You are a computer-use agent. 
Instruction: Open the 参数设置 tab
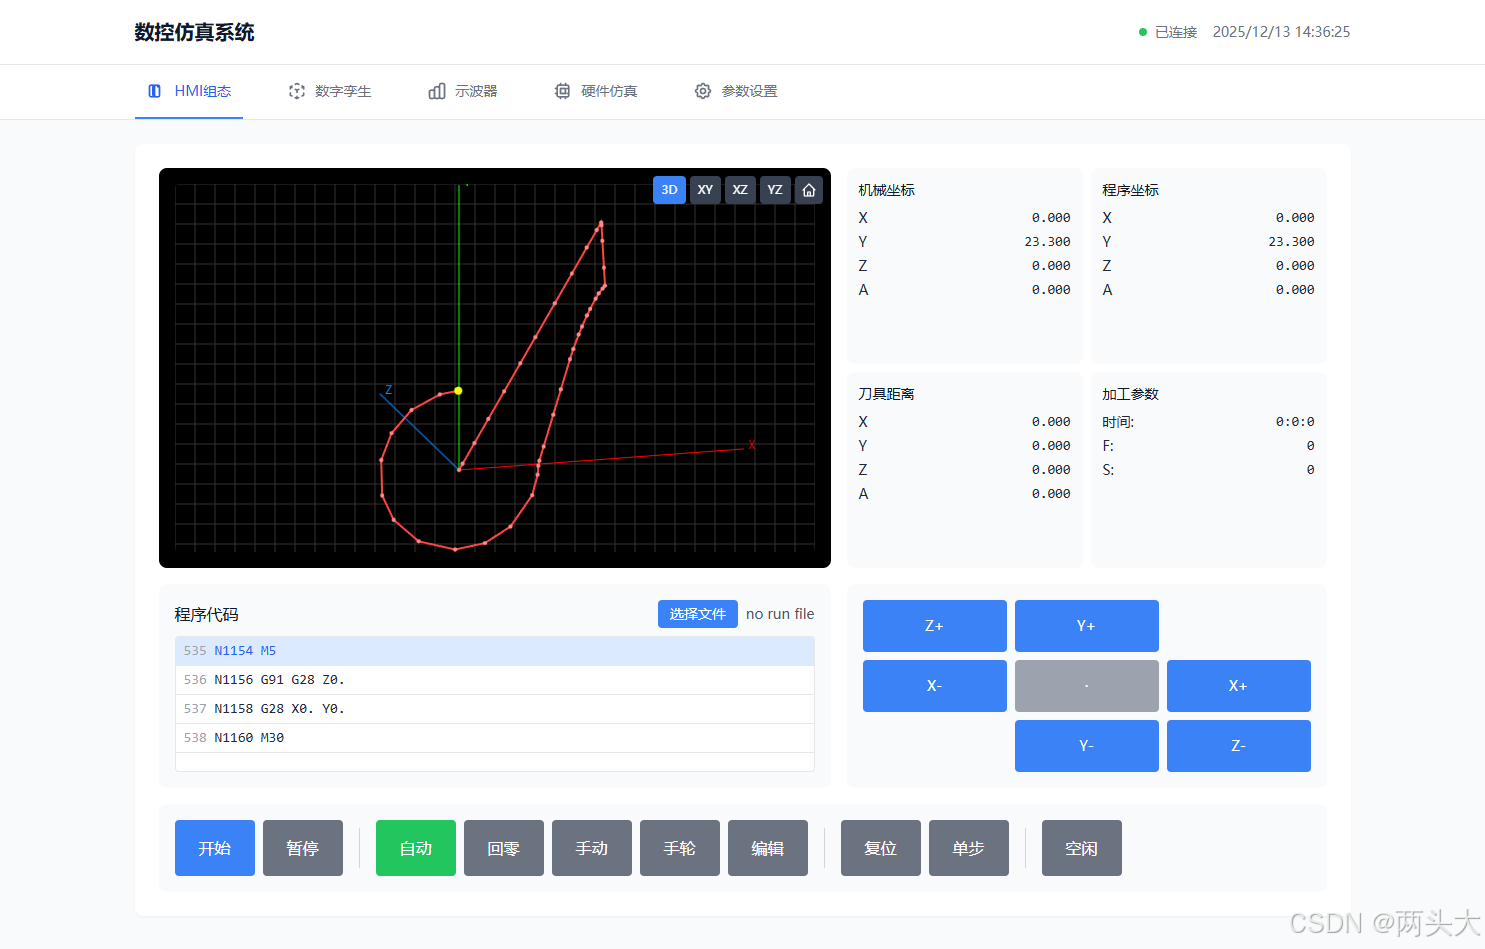click(736, 91)
